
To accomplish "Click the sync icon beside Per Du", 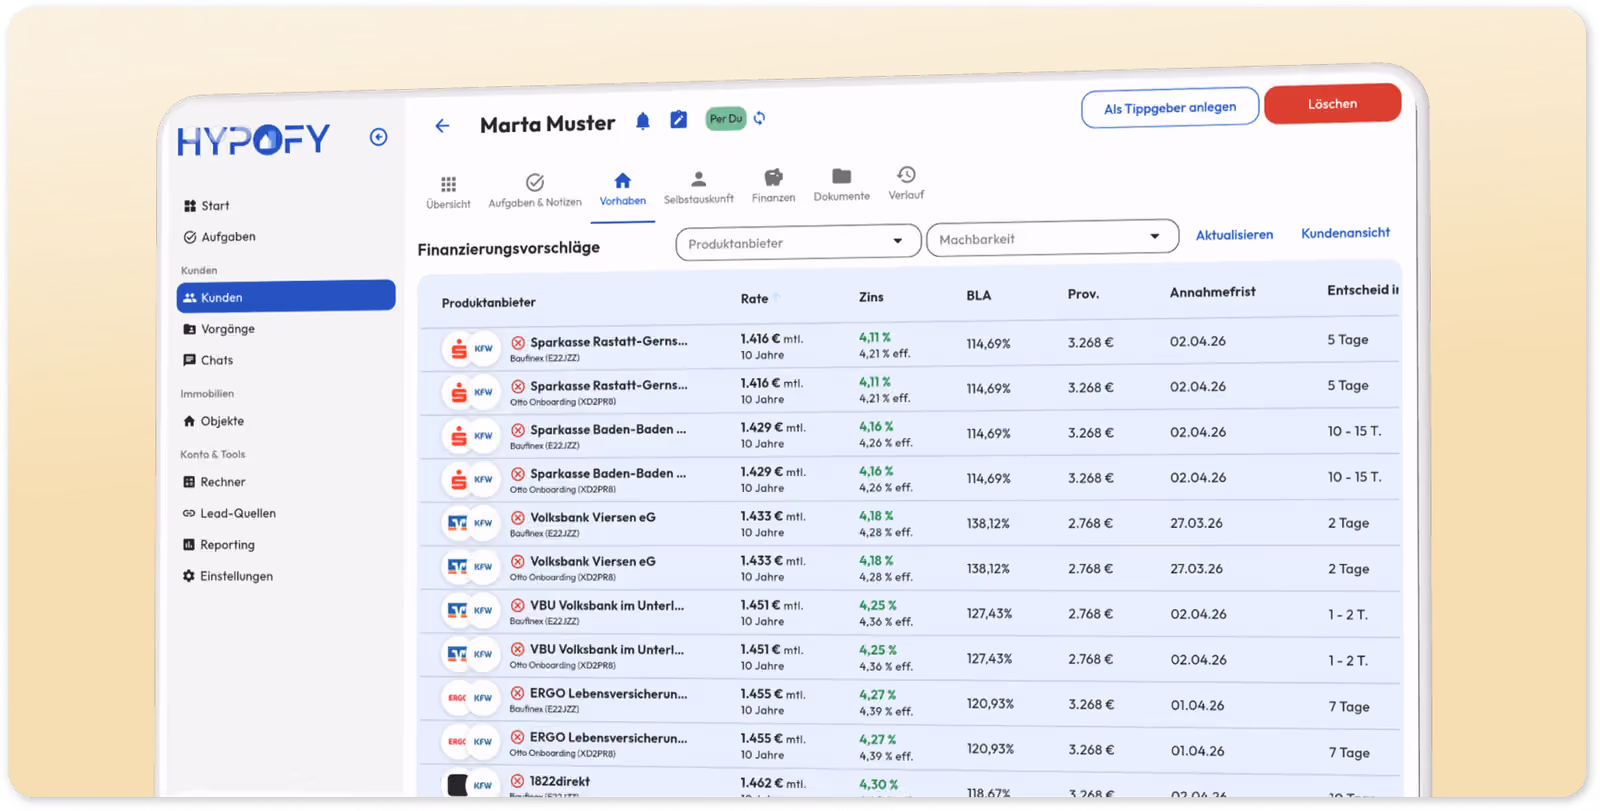I will pyautogui.click(x=760, y=118).
